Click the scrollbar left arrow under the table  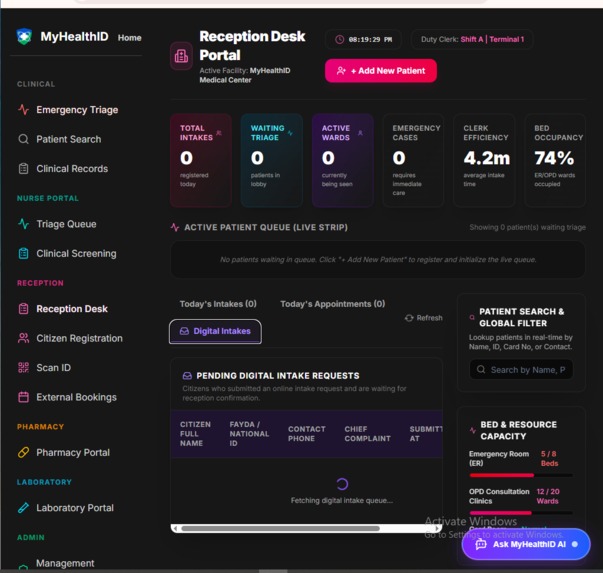click(175, 528)
